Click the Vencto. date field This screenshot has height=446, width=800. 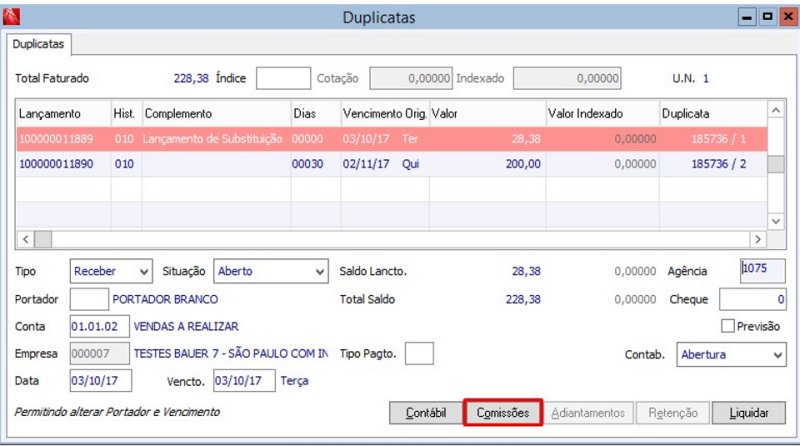point(244,381)
